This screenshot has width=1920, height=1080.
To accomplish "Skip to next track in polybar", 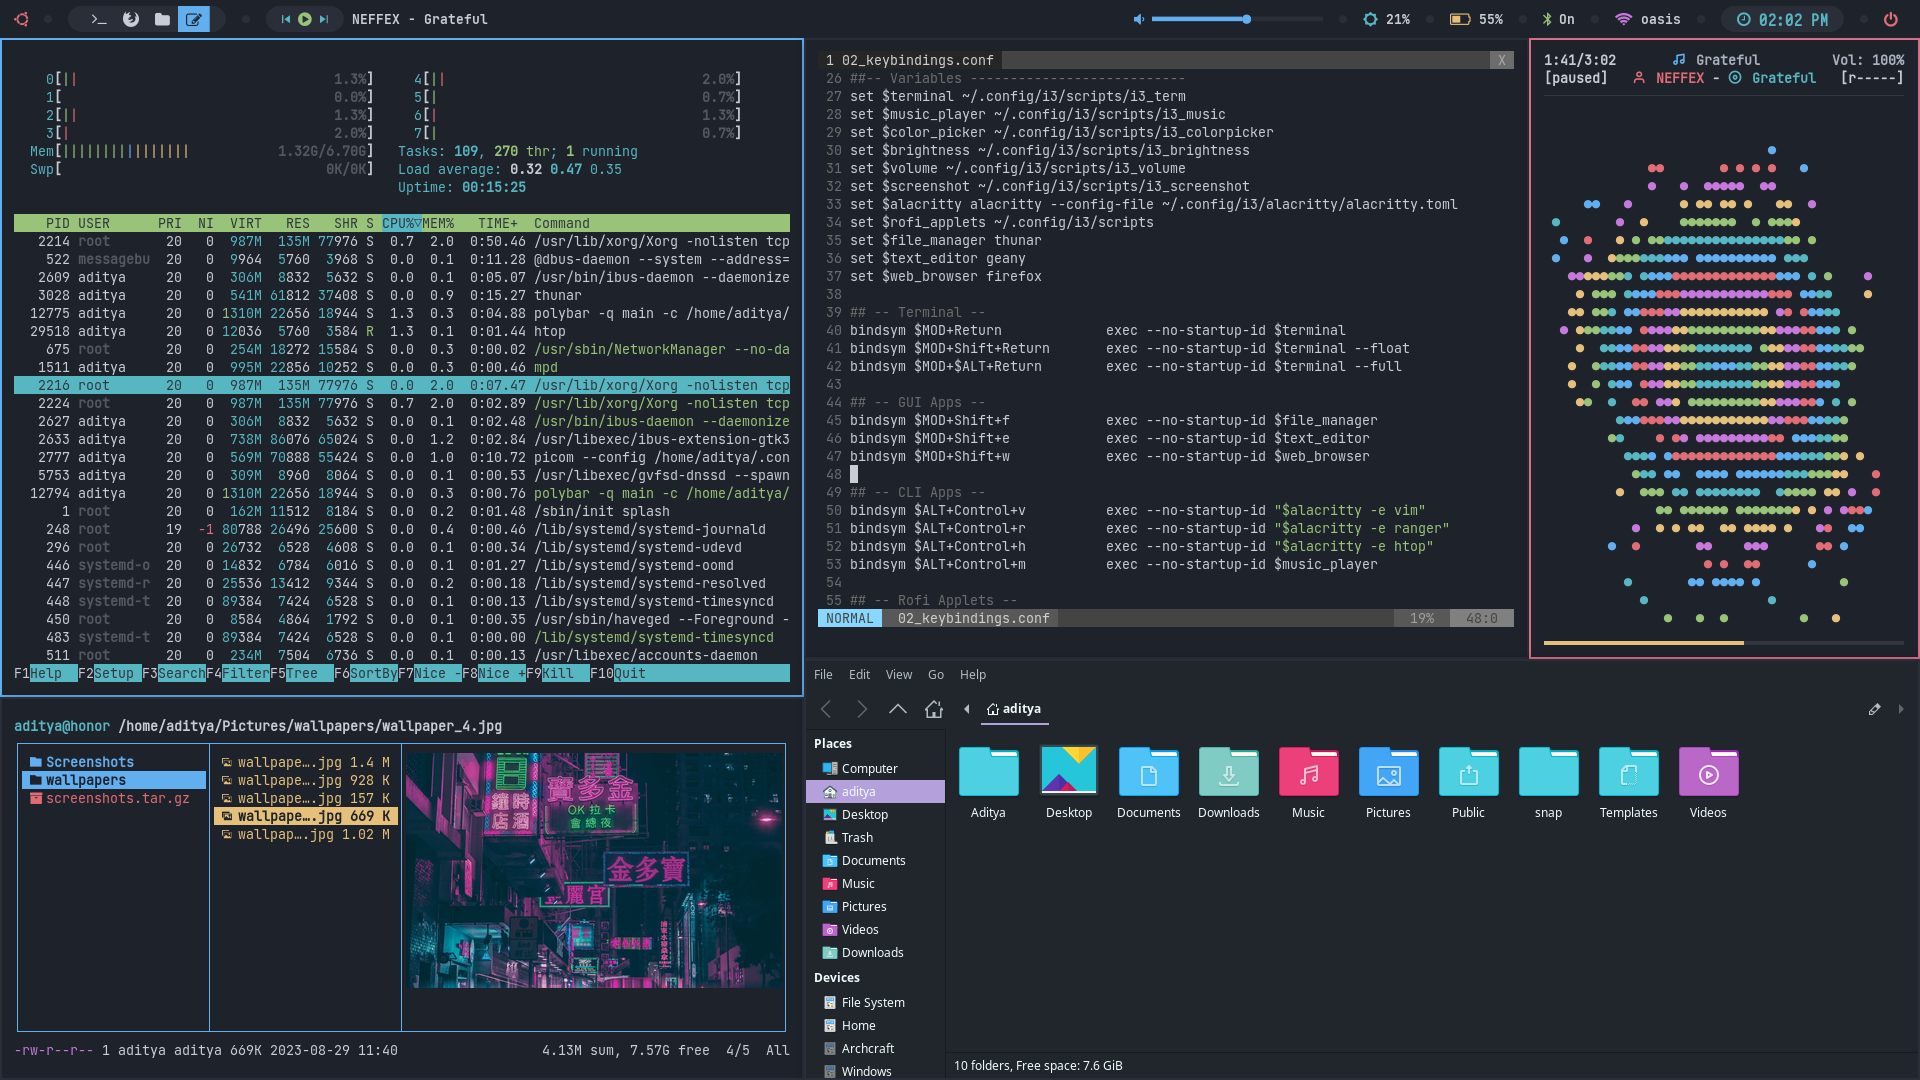I will (323, 19).
